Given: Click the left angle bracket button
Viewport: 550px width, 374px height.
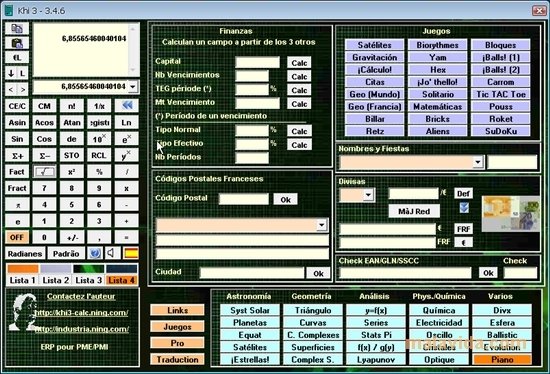Looking at the screenshot, I should pos(11,89).
